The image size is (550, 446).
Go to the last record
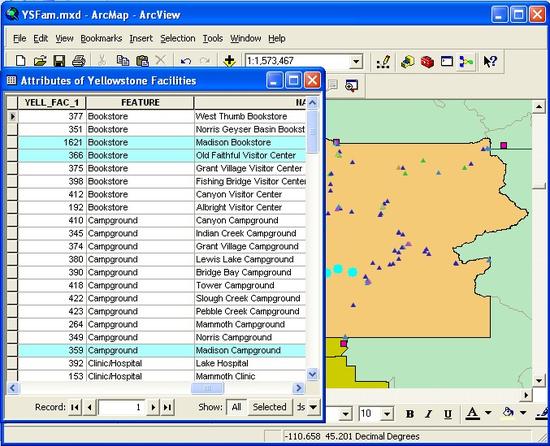(x=168, y=407)
